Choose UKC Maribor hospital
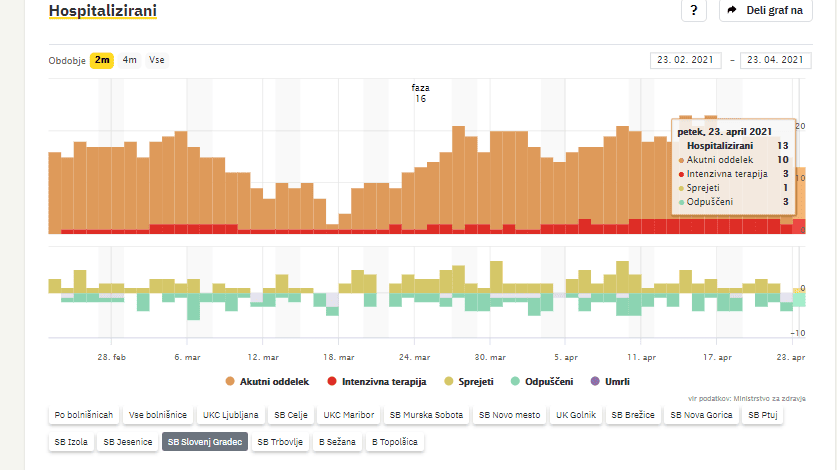 [x=349, y=414]
